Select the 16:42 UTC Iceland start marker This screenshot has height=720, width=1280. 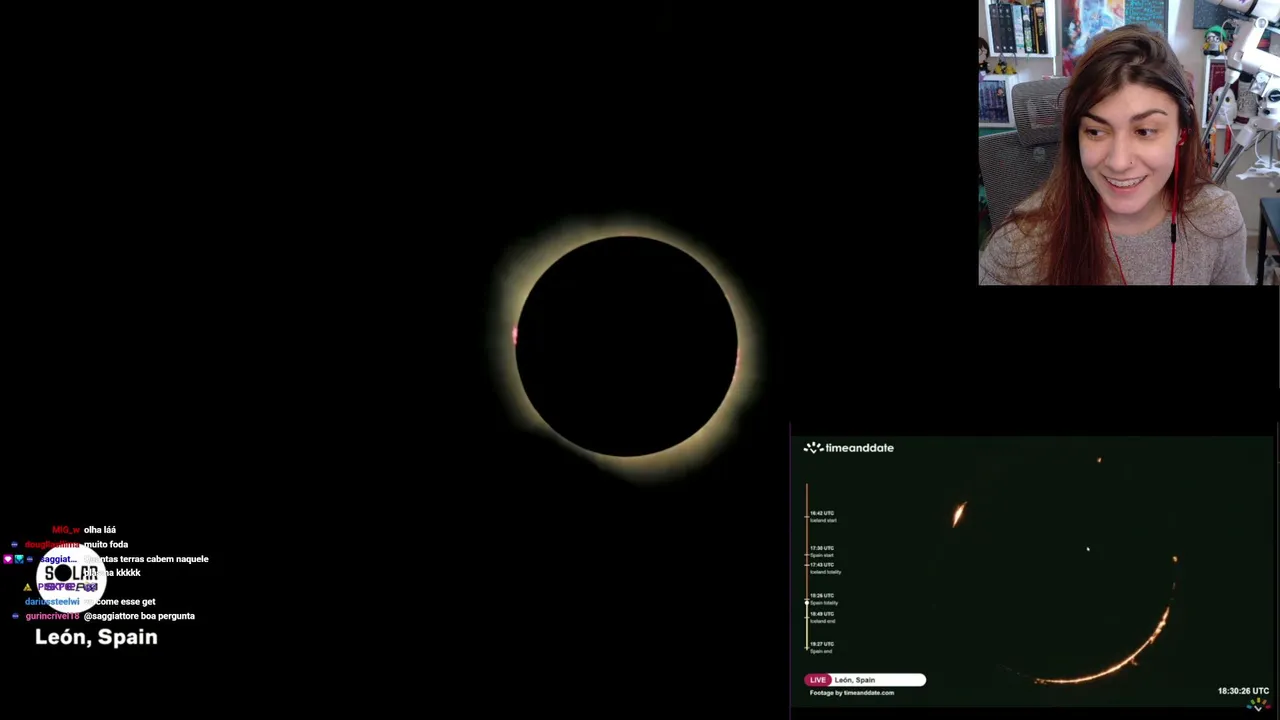pos(823,516)
